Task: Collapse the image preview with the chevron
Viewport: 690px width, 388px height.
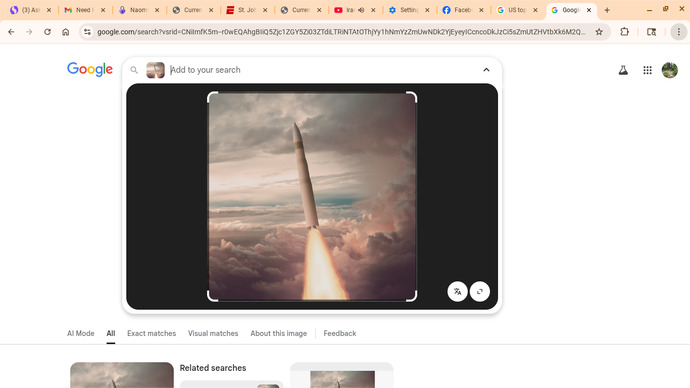Action: (x=486, y=70)
